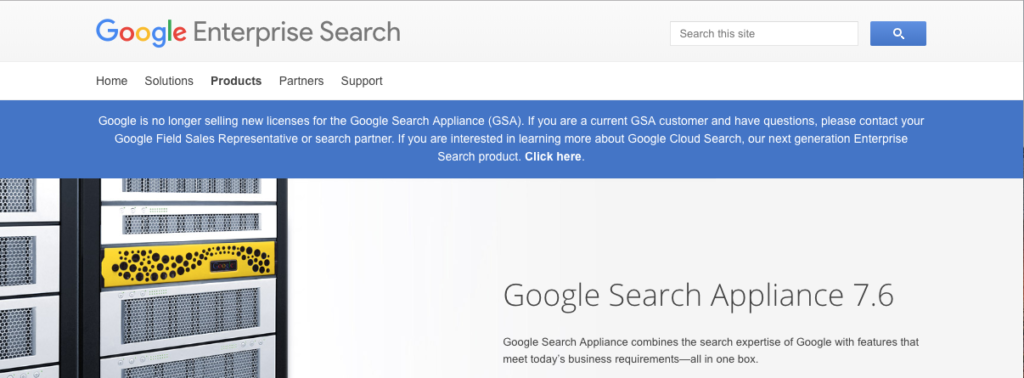The height and width of the screenshot is (378, 1024).
Task: Click the blue magnifying glass search button
Action: [x=897, y=33]
